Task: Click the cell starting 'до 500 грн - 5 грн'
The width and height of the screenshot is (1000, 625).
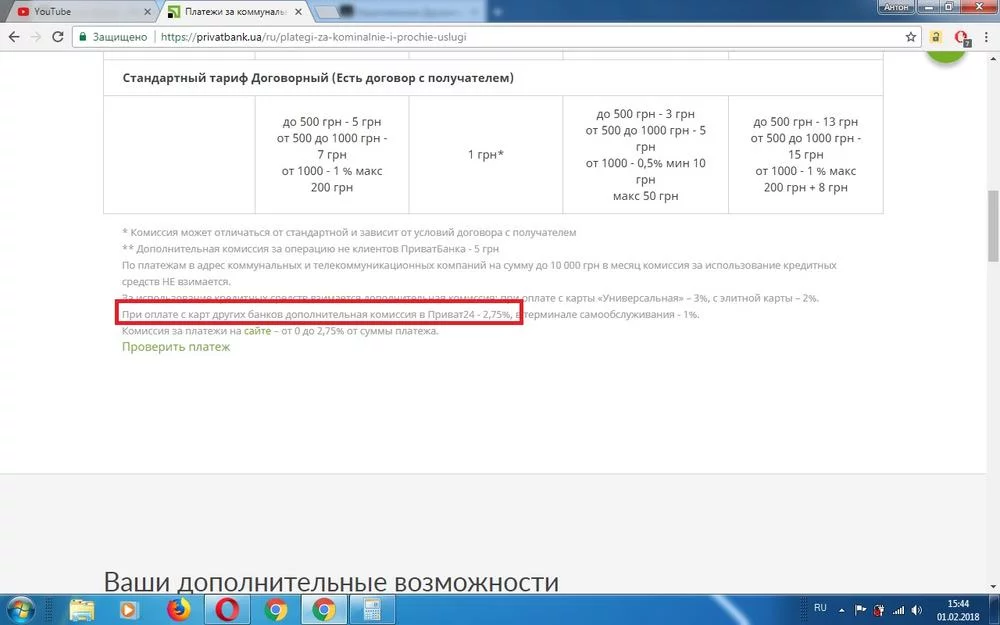Action: pos(332,154)
